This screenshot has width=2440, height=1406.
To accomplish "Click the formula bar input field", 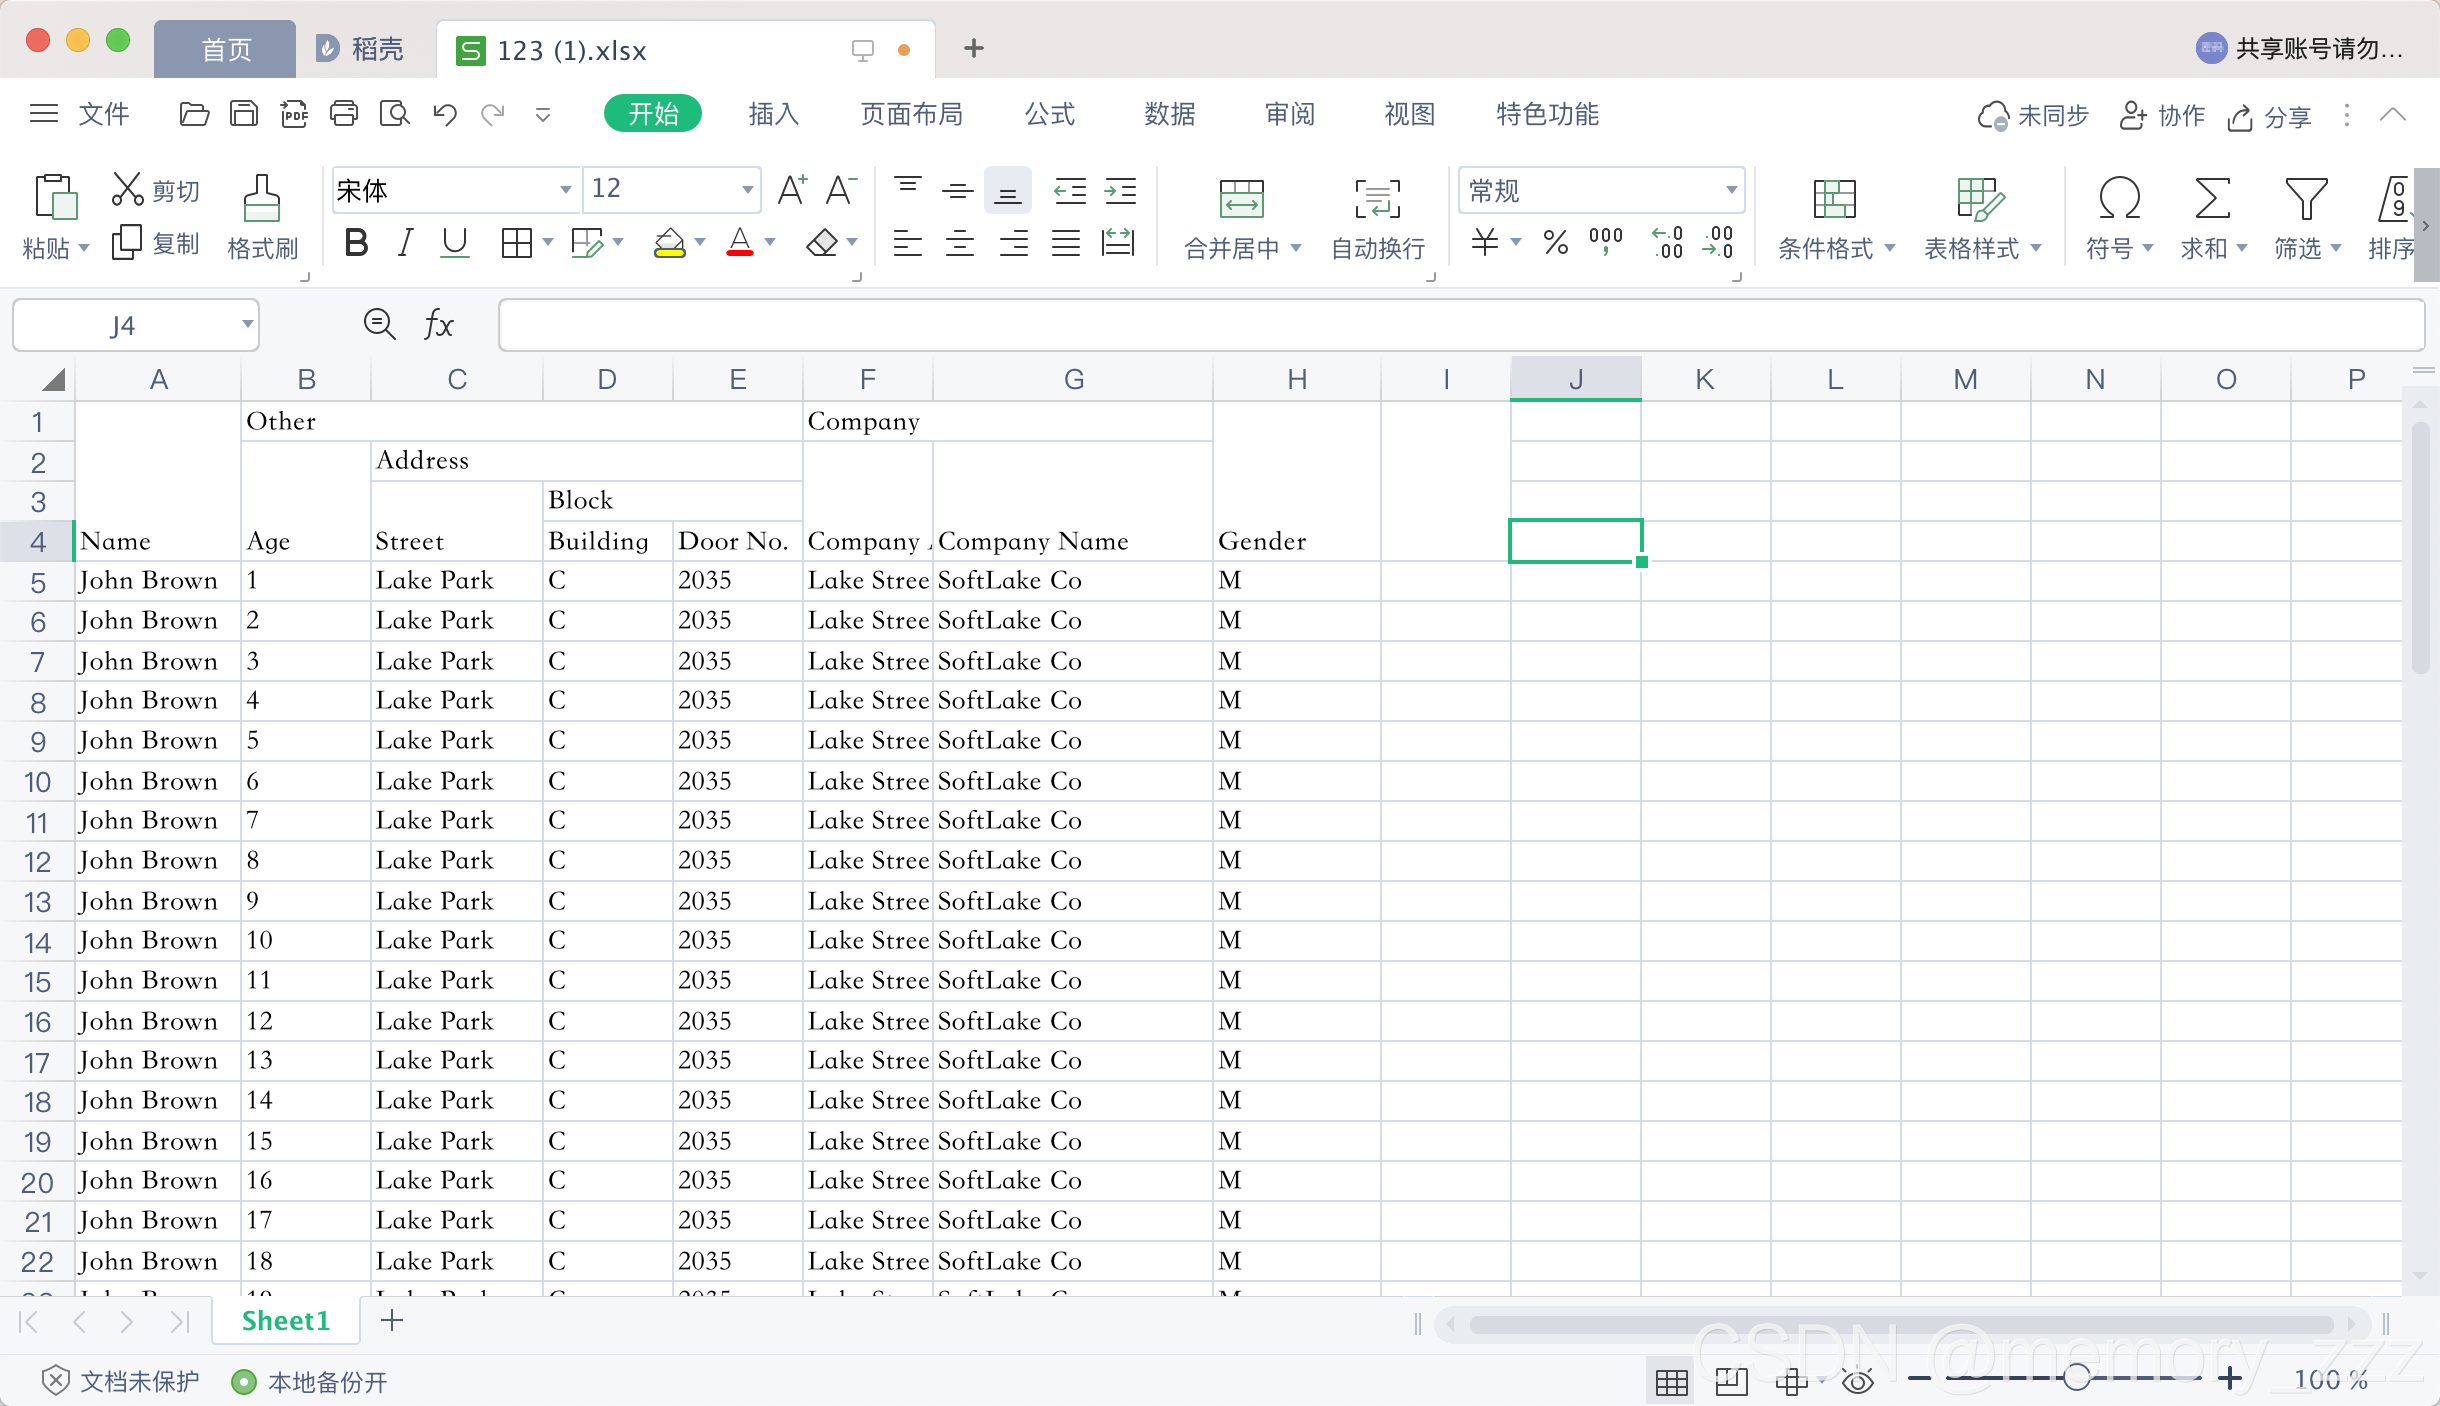I will (1460, 325).
